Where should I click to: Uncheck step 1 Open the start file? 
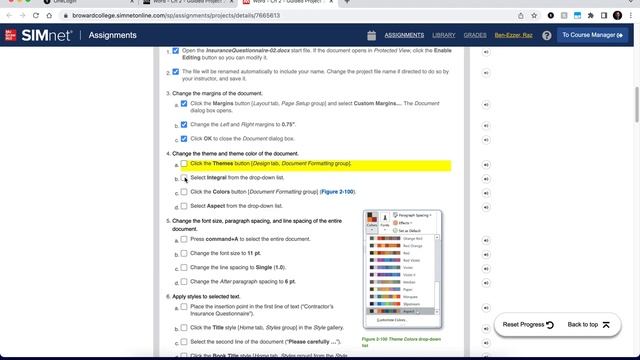(x=176, y=51)
